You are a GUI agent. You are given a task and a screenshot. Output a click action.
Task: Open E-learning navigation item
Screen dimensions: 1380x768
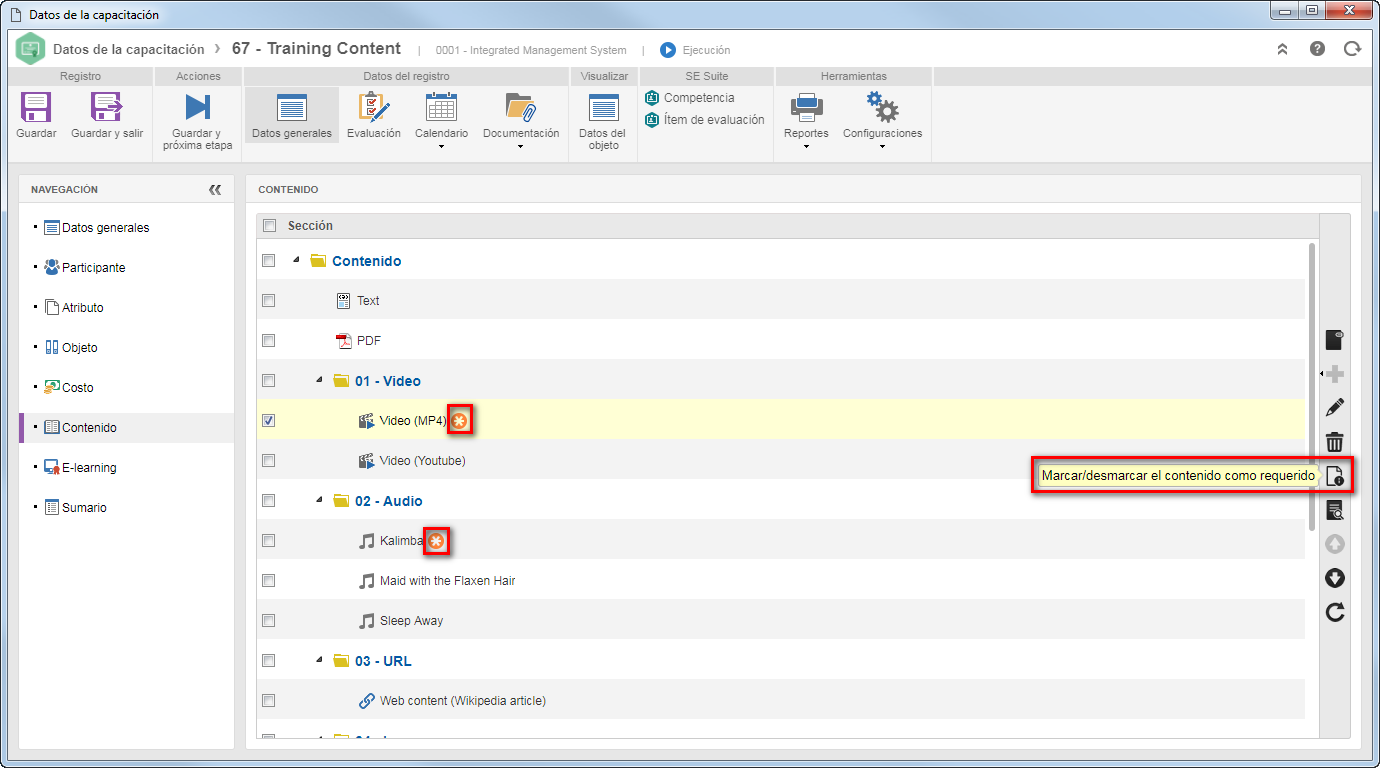pyautogui.click(x=89, y=468)
